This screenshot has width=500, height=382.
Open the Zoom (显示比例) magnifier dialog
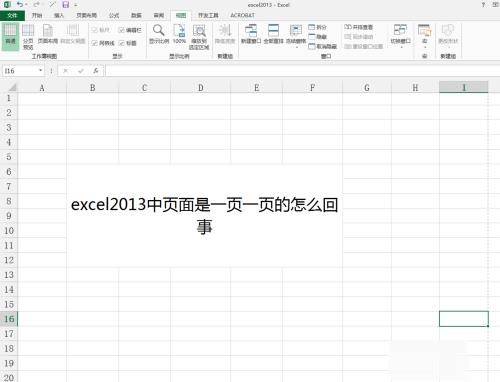tap(159, 34)
